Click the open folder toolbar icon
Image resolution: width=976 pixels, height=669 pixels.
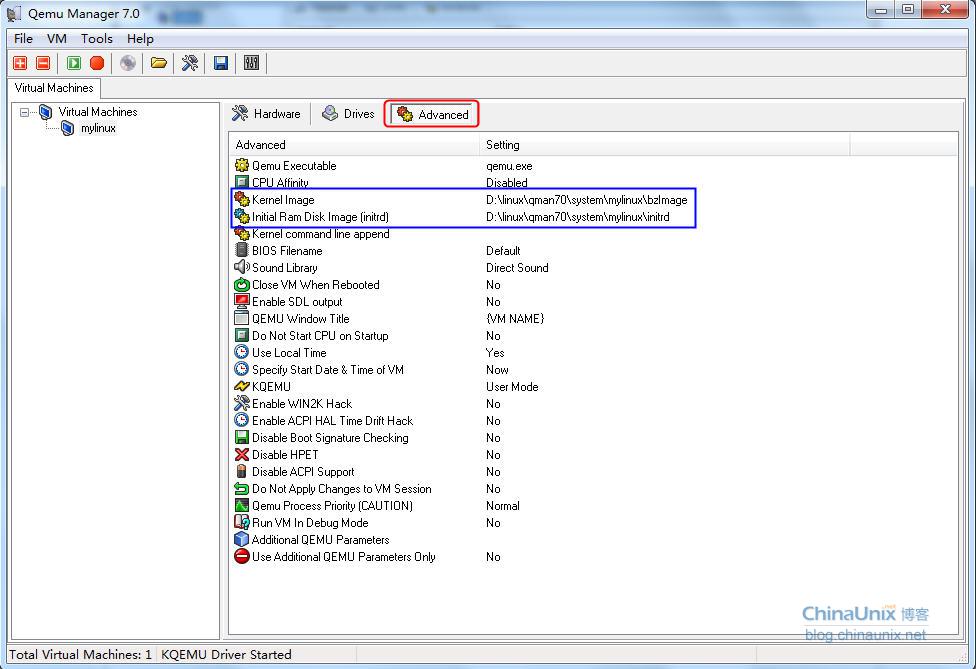tap(159, 63)
